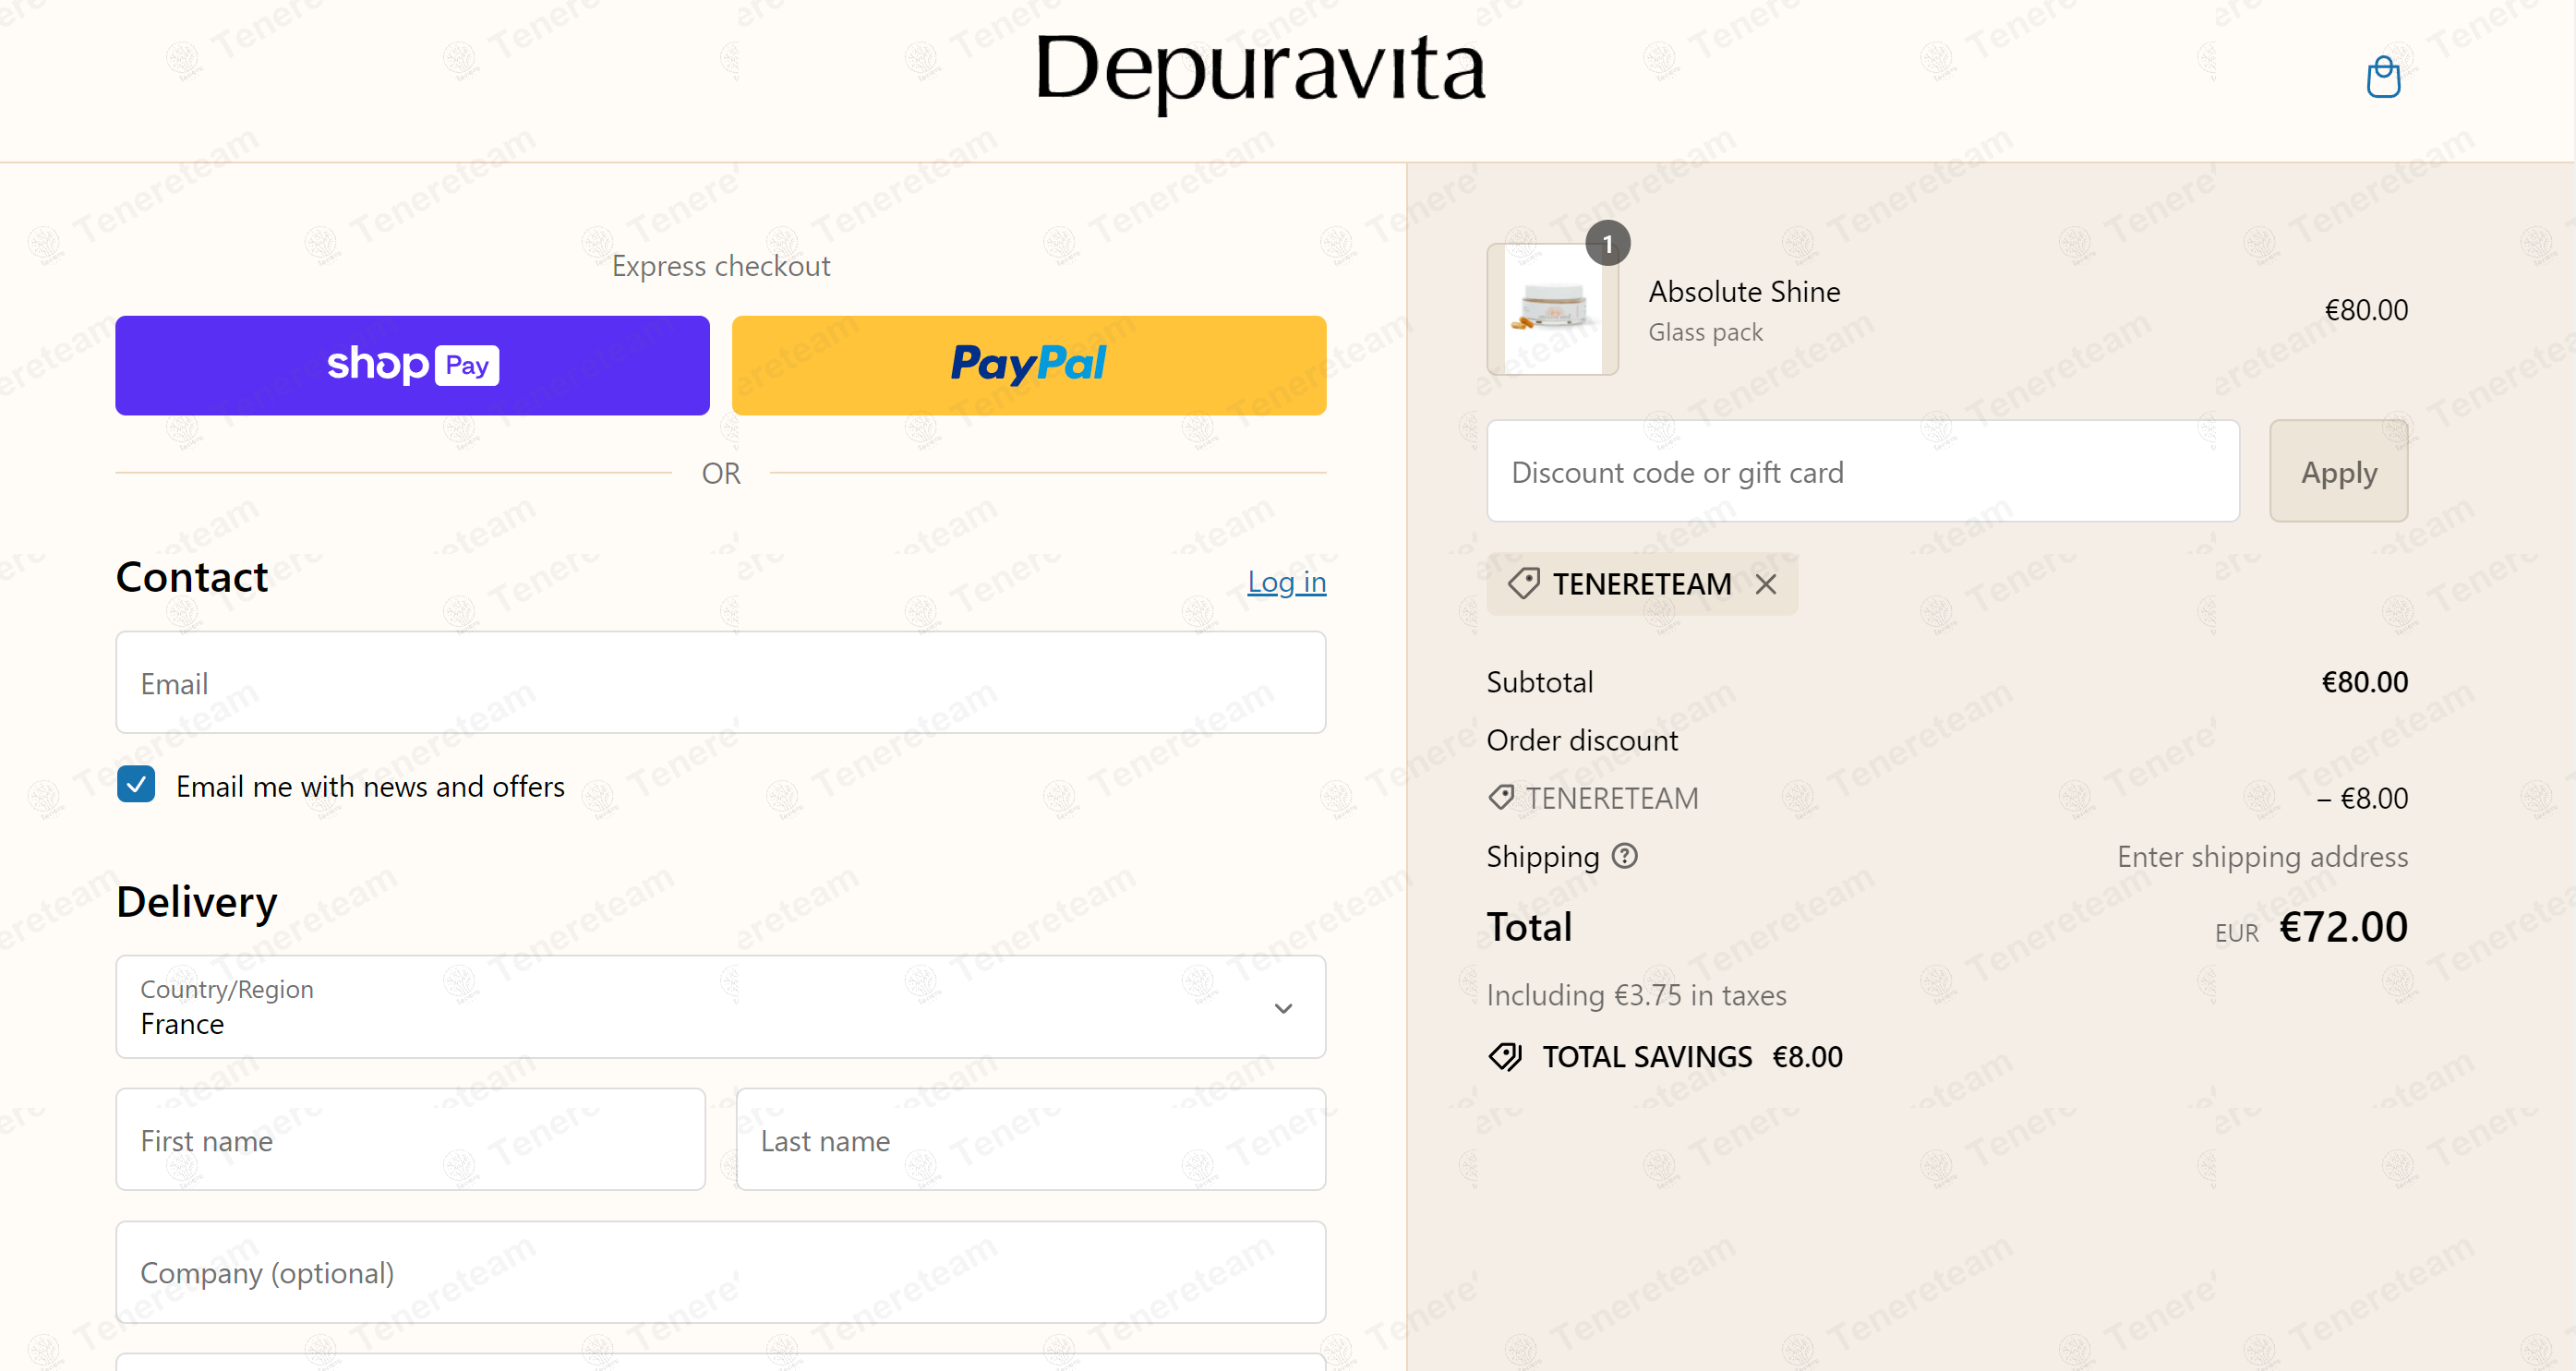Remove the TENERETEAM discount code
This screenshot has width=2576, height=1371.
click(x=1766, y=584)
